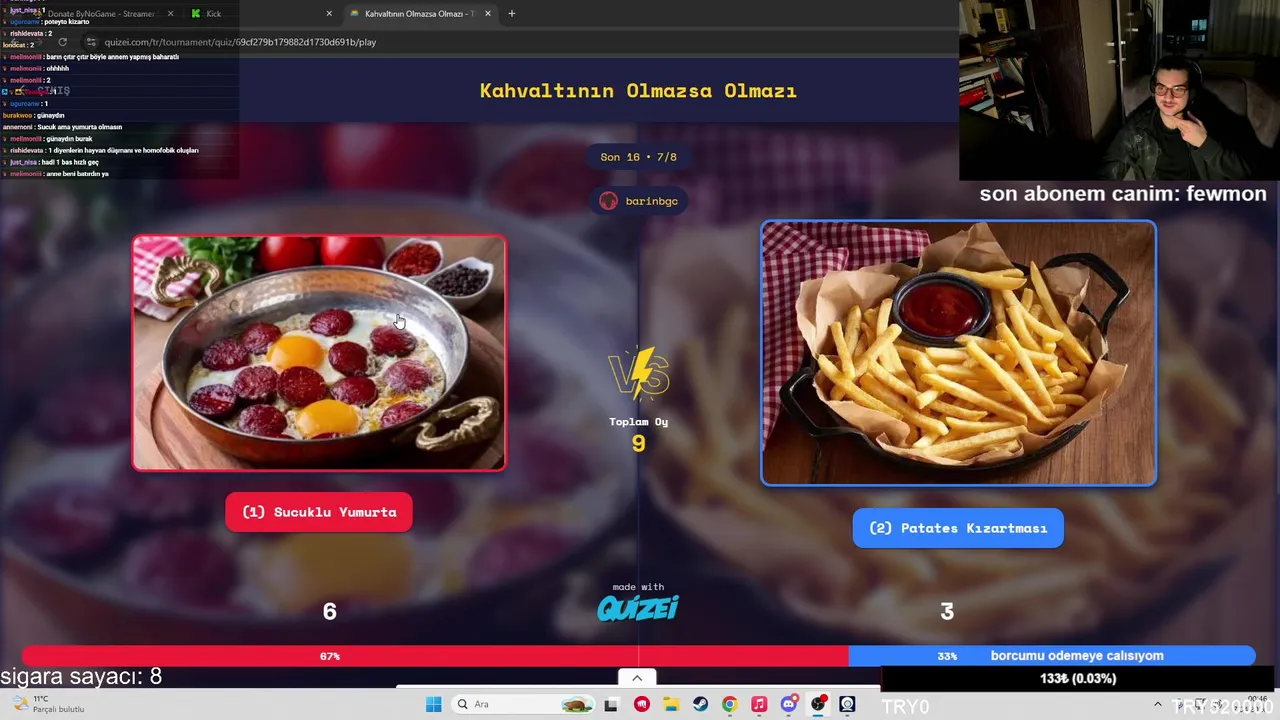Open the weather widget showing 11°C
Screen dimensions: 1280x720
click(46, 704)
